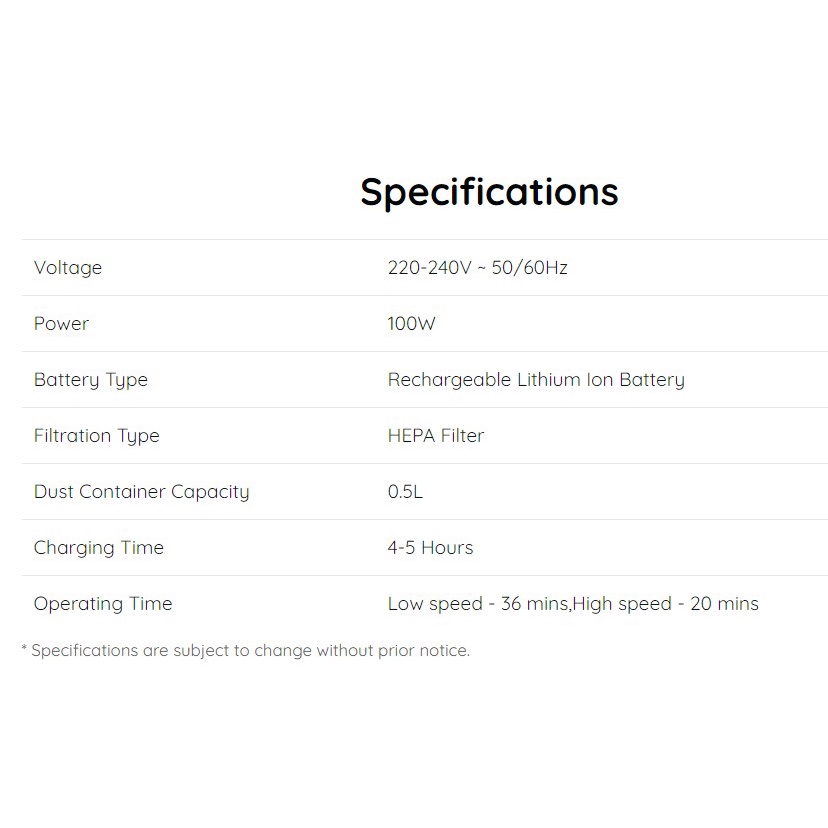Click the specifications subject to change footnote
Image resolution: width=828 pixels, height=828 pixels.
pyautogui.click(x=250, y=651)
